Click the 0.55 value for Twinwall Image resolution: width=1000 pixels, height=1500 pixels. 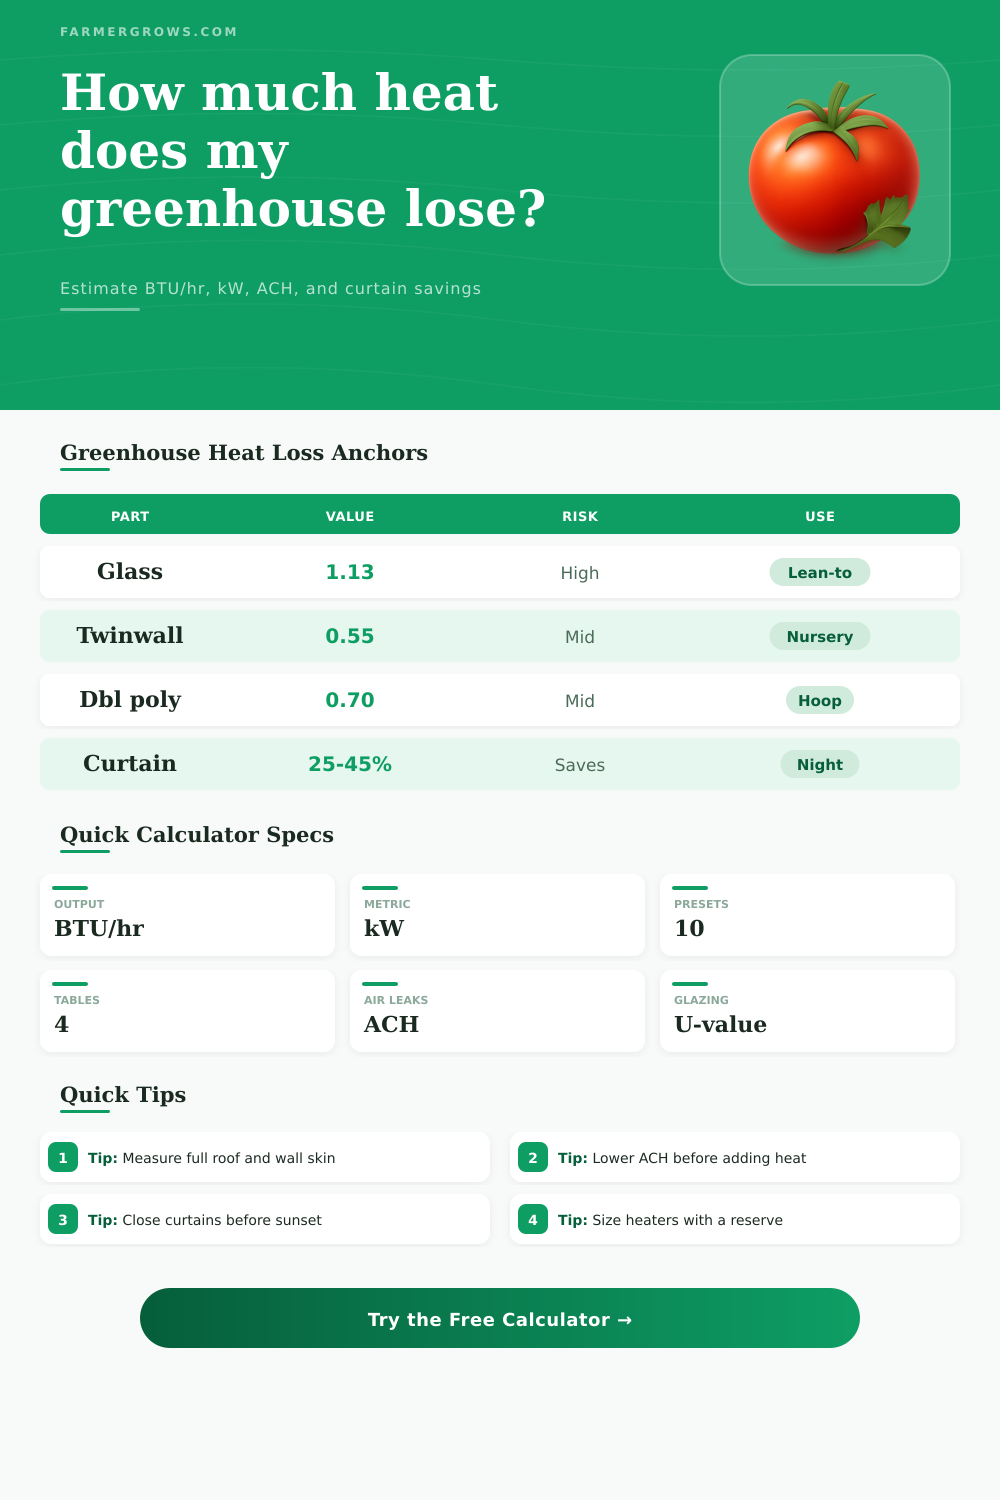pyautogui.click(x=350, y=636)
